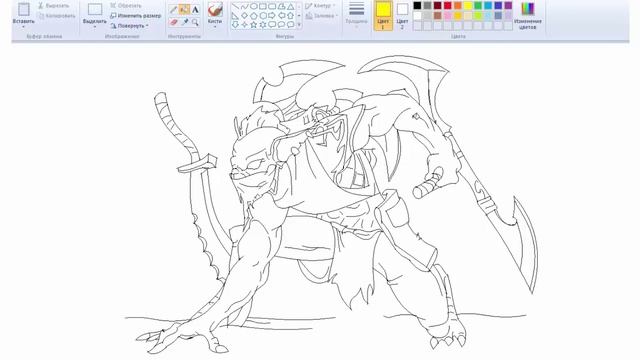Viewport: 640px width, 360px height.
Task: Select the Eraser tool
Action: pos(173,22)
